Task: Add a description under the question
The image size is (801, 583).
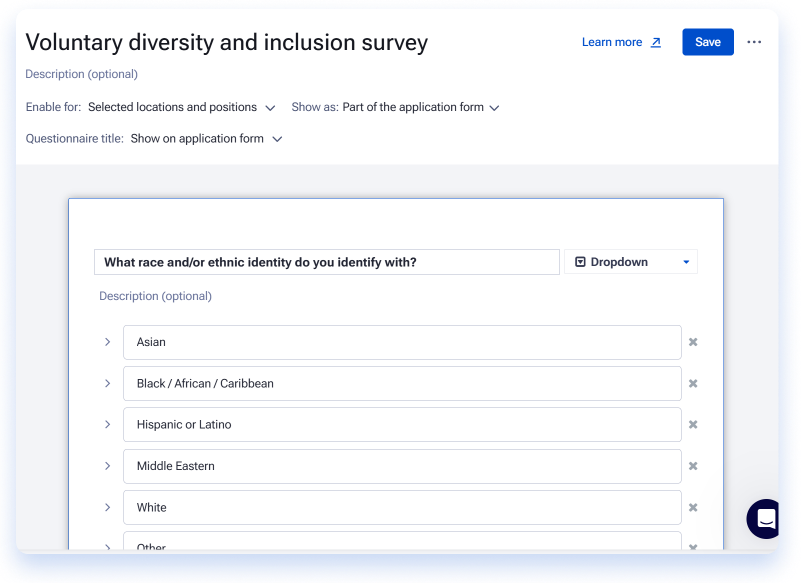Action: click(155, 296)
